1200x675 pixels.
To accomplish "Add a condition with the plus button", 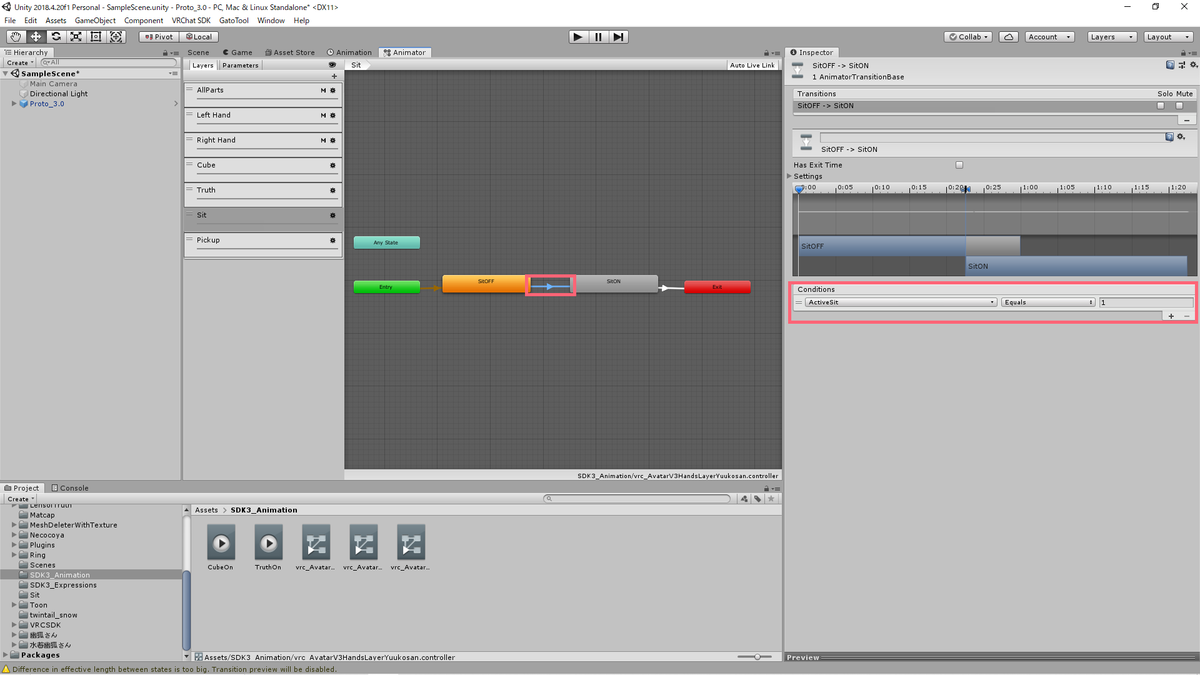I will (1171, 316).
